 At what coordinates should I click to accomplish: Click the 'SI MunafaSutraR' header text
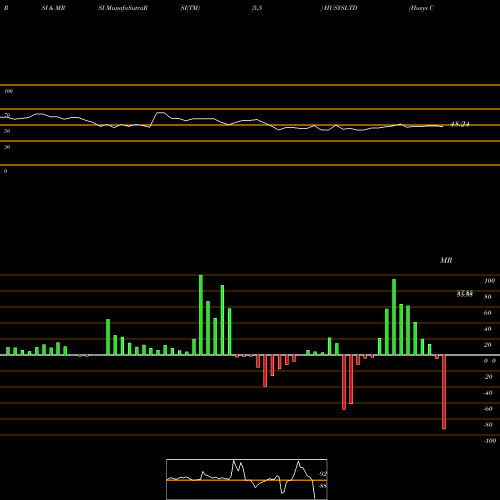(123, 8)
